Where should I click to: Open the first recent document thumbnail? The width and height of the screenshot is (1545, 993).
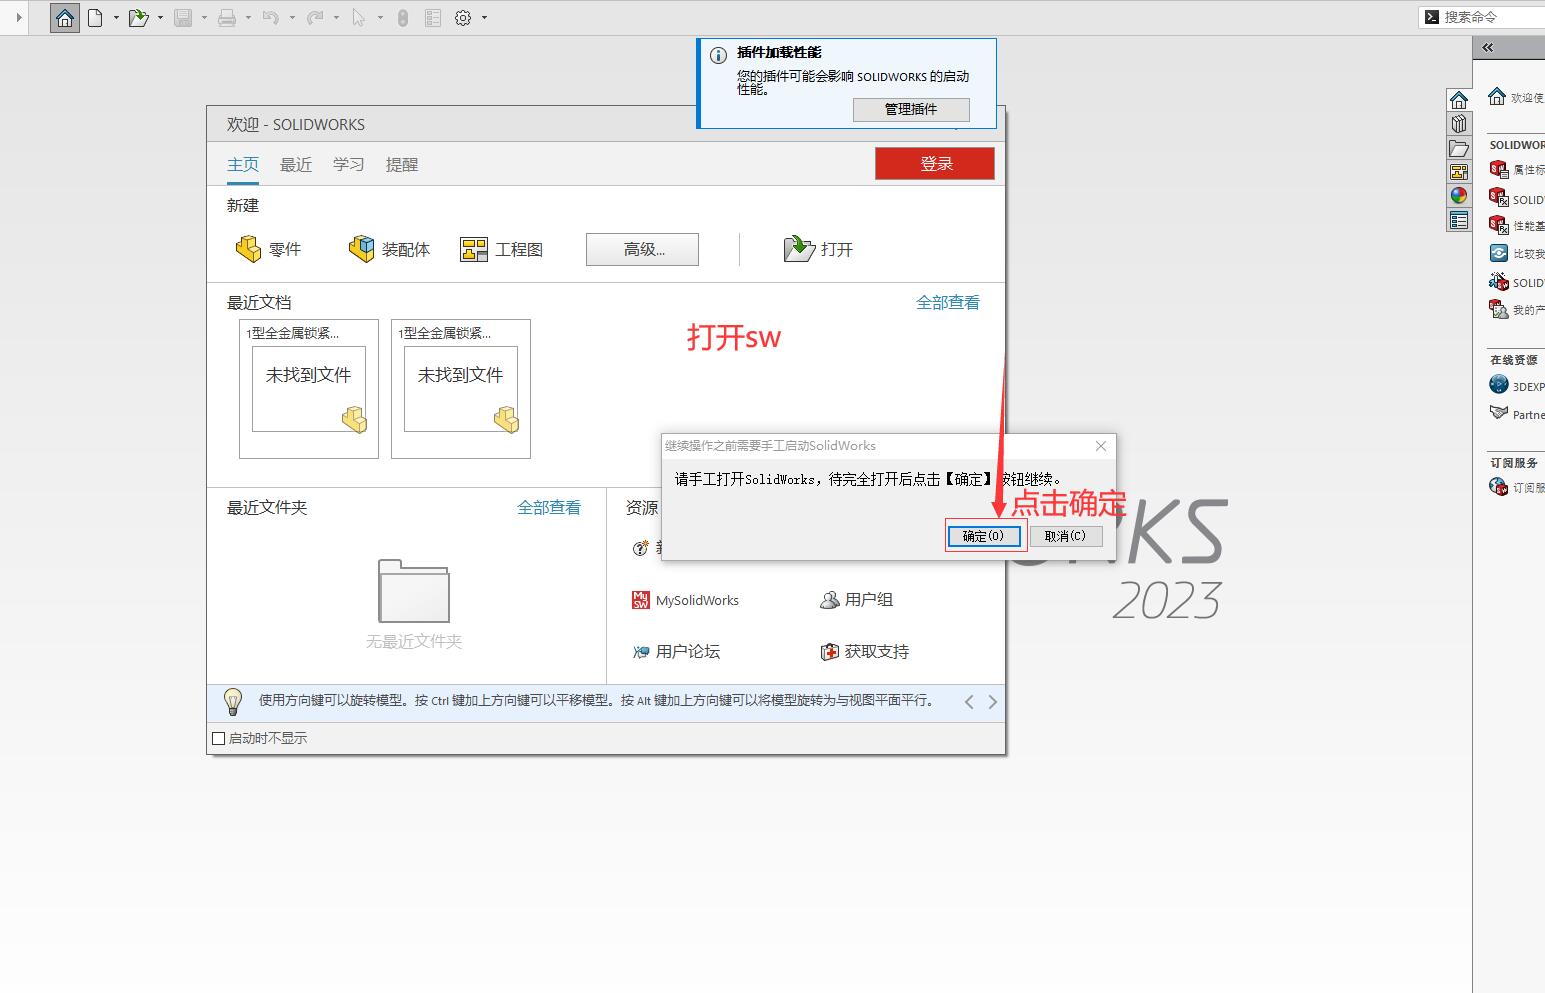click(308, 389)
